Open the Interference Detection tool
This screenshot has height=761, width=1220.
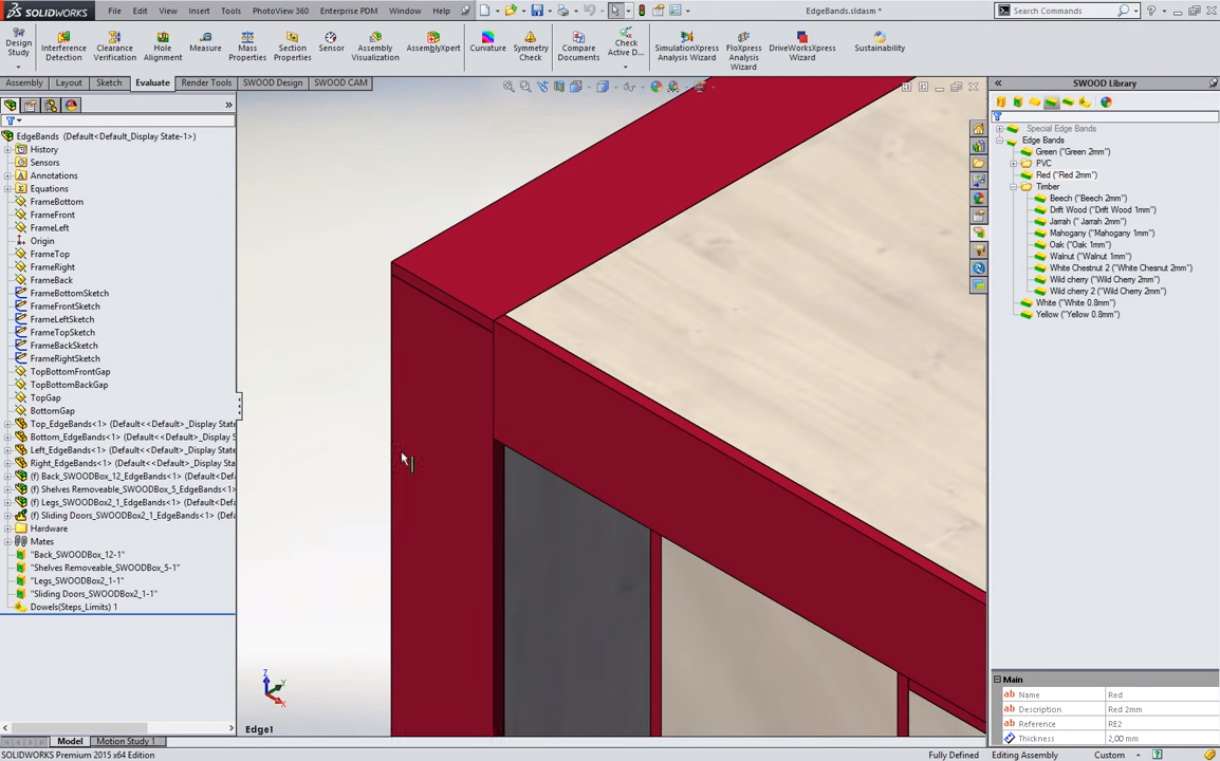click(63, 46)
